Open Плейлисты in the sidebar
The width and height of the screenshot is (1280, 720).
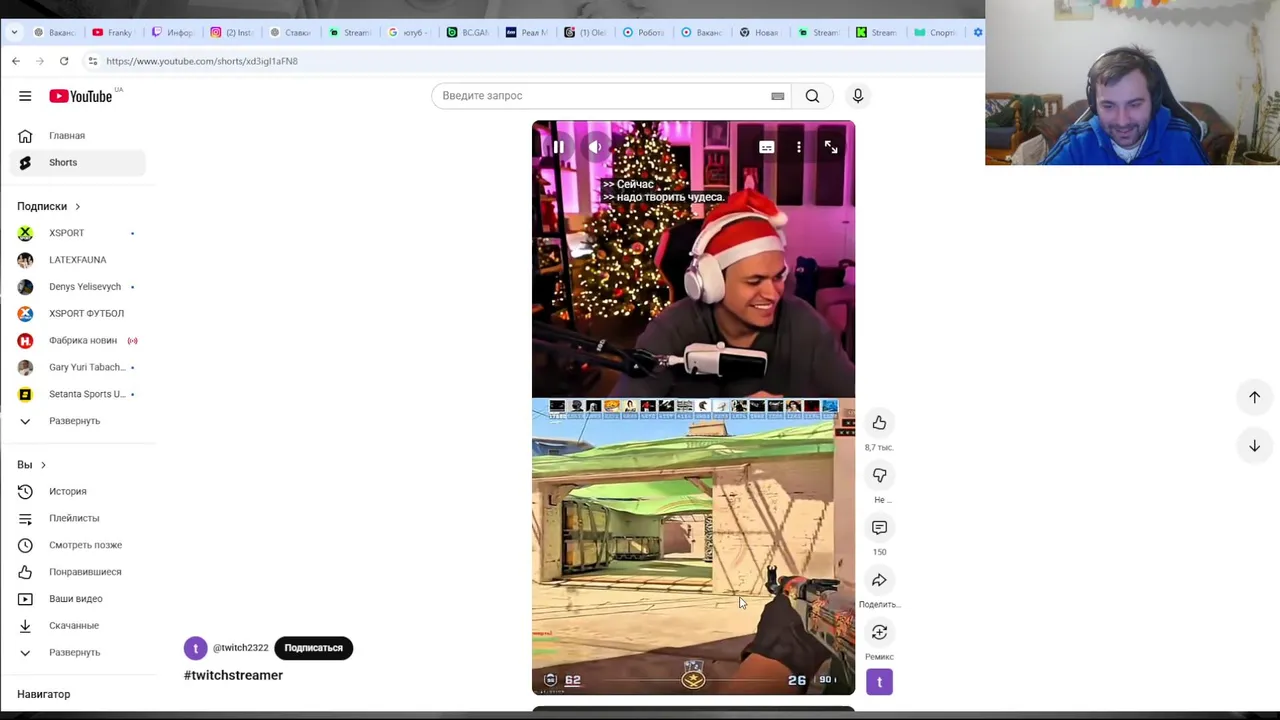[78, 518]
